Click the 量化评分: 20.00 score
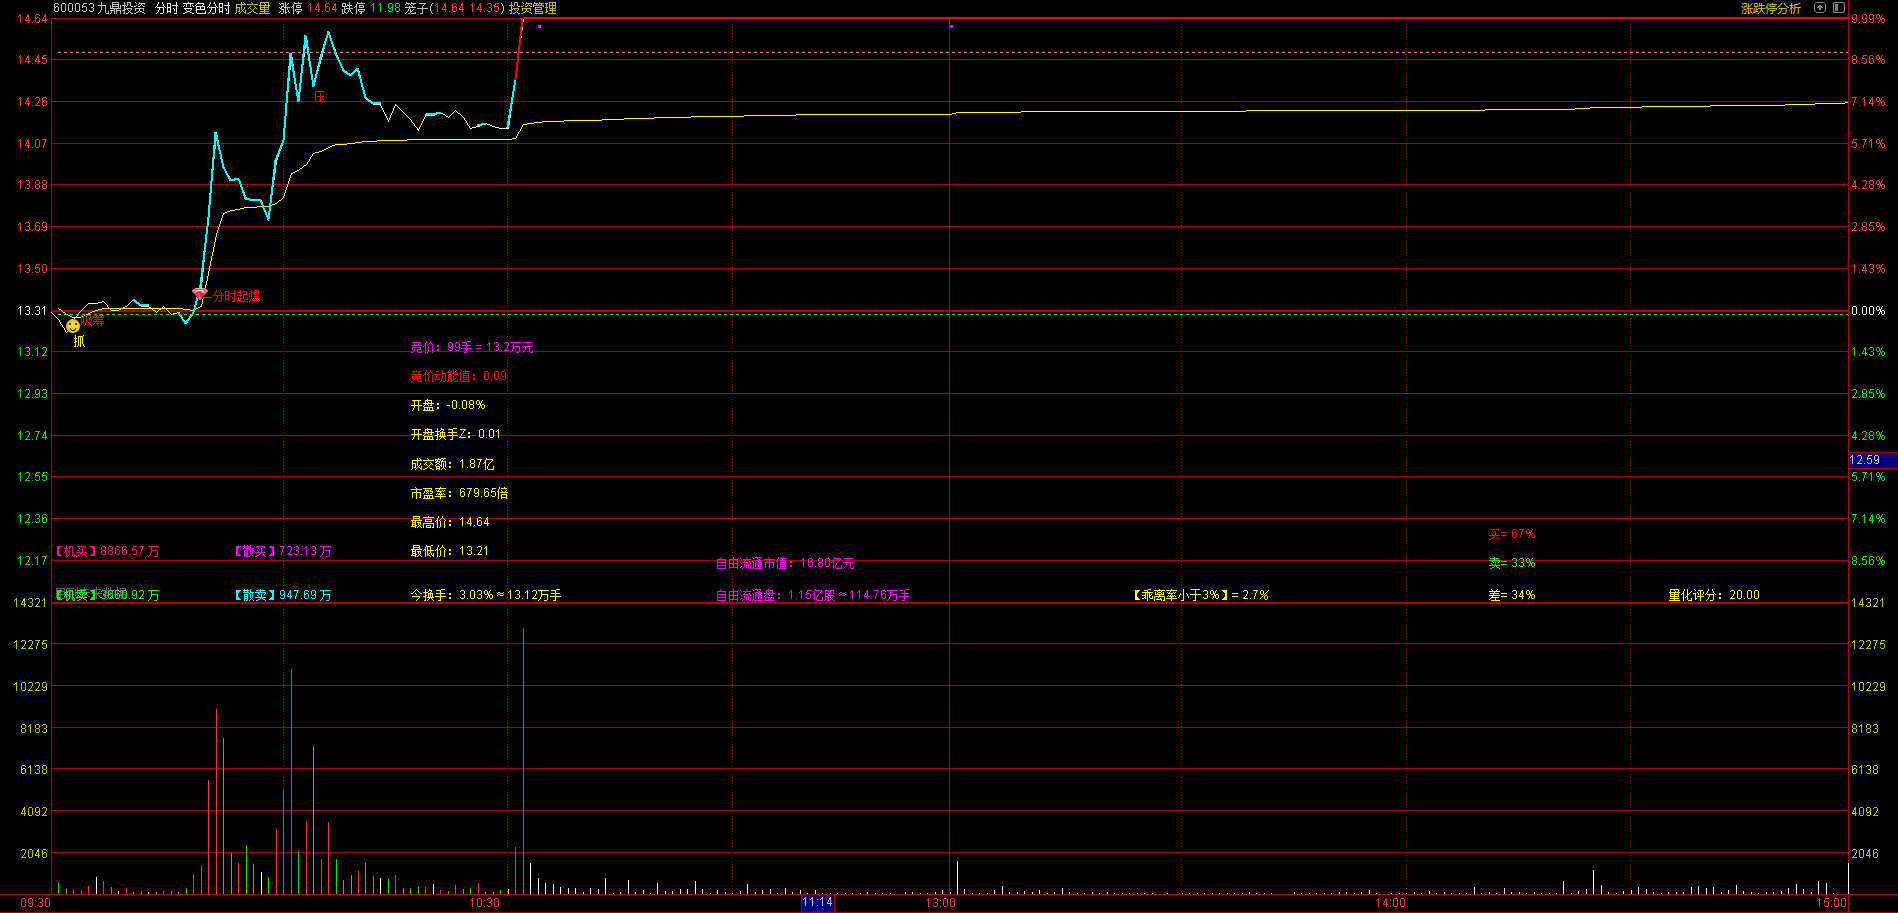This screenshot has height=913, width=1898. [x=1714, y=595]
